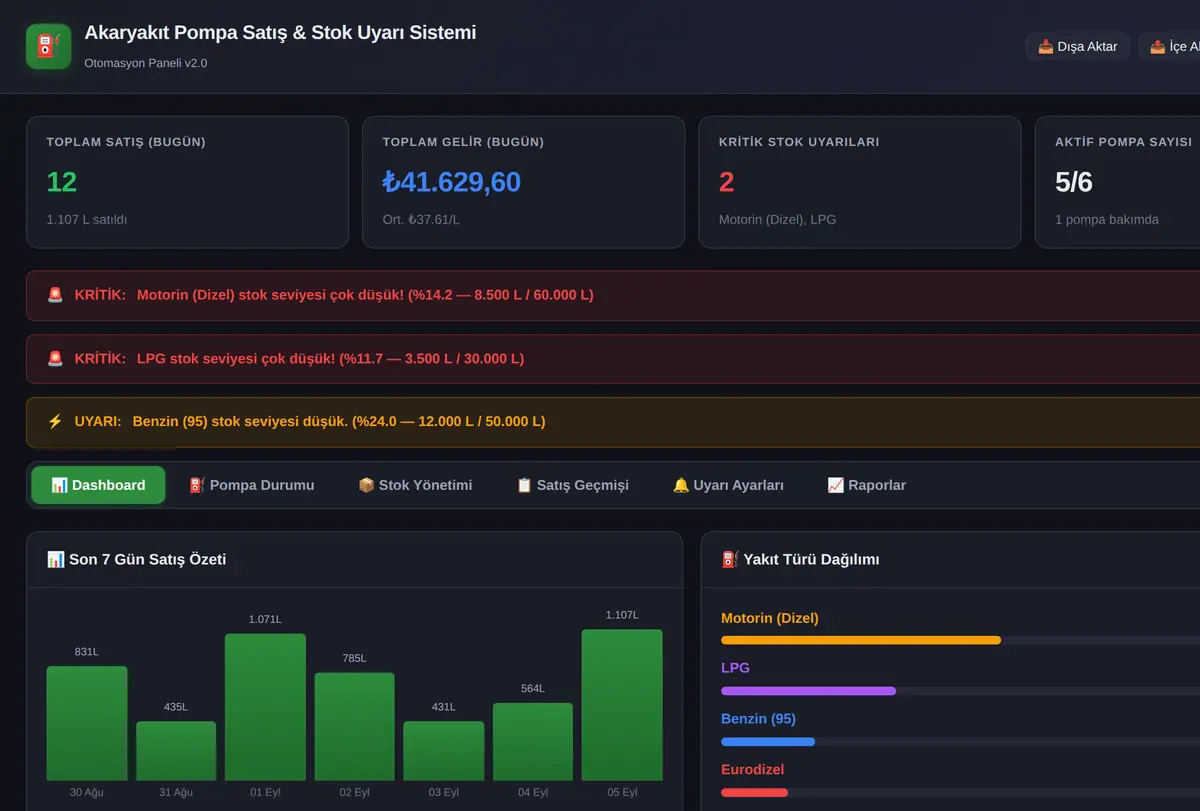Click the blue Benzin (95) distribution bar
The image size is (1200, 811).
click(768, 742)
